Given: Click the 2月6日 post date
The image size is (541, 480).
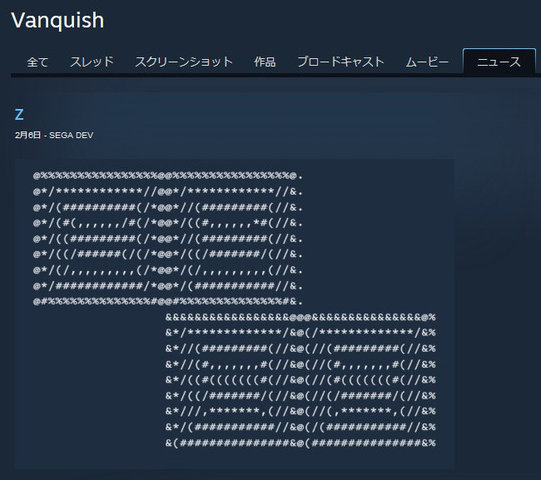Looking at the screenshot, I should point(28,135).
